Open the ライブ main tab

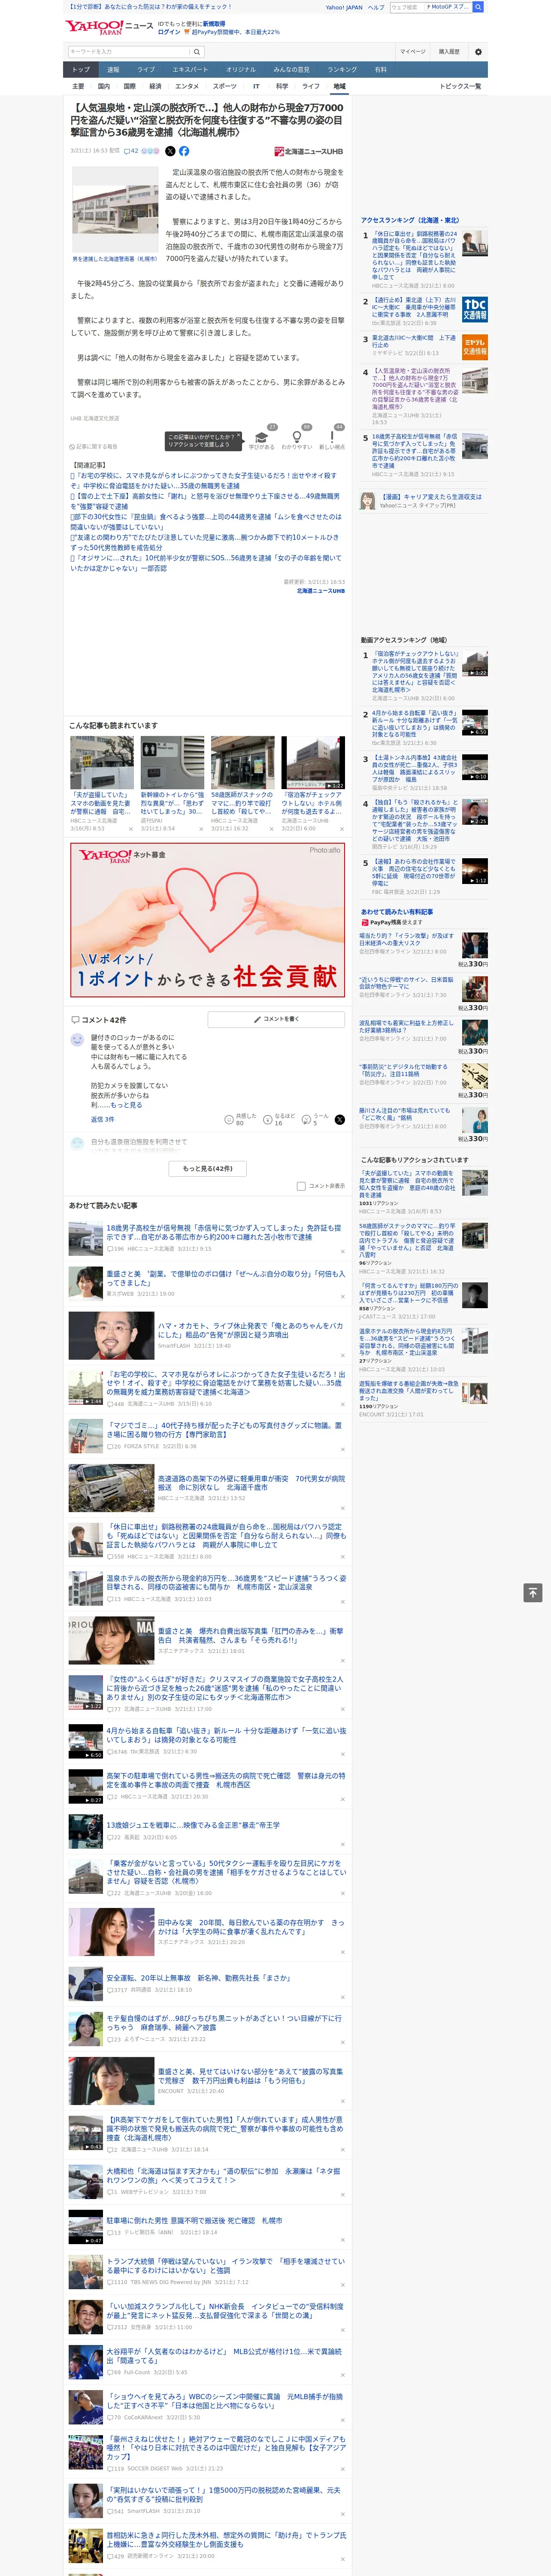tap(146, 70)
